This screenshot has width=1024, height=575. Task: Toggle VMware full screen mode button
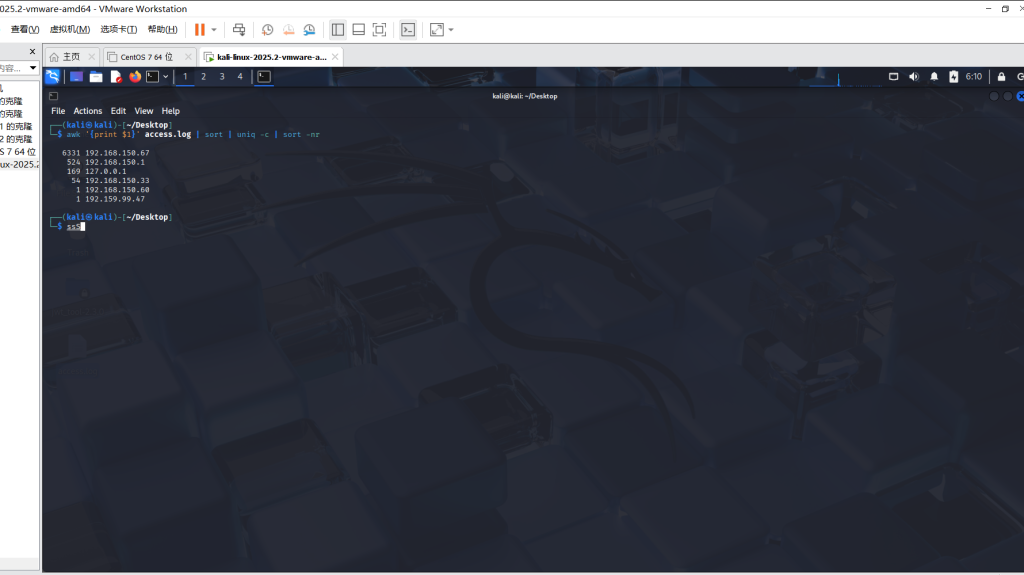(x=379, y=30)
